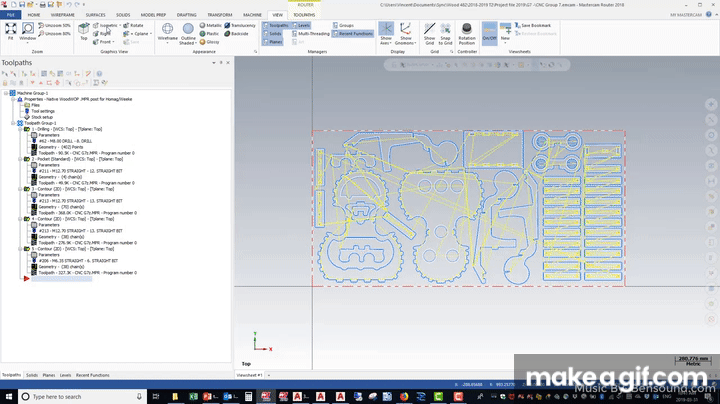Click the Windows Start button

[9, 397]
